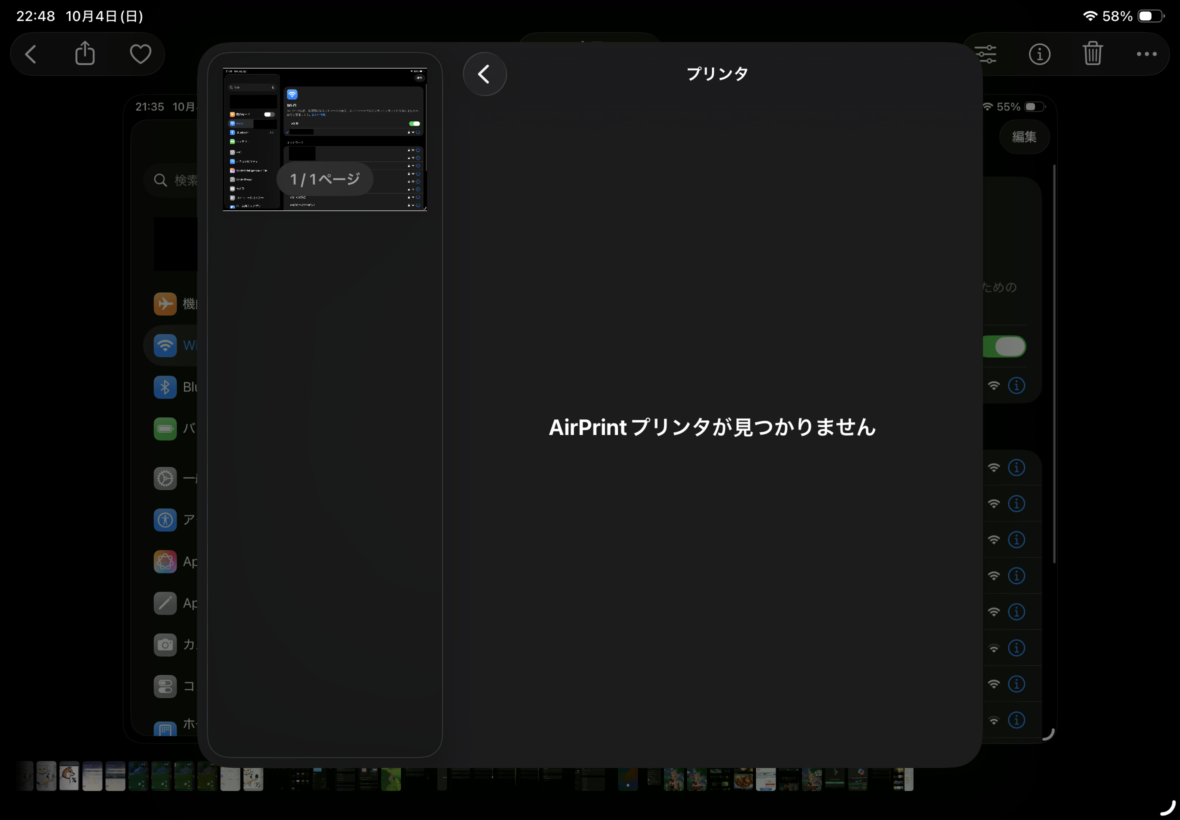1180x820 pixels.
Task: Open the adjustments sliders icon
Action: coord(985,54)
